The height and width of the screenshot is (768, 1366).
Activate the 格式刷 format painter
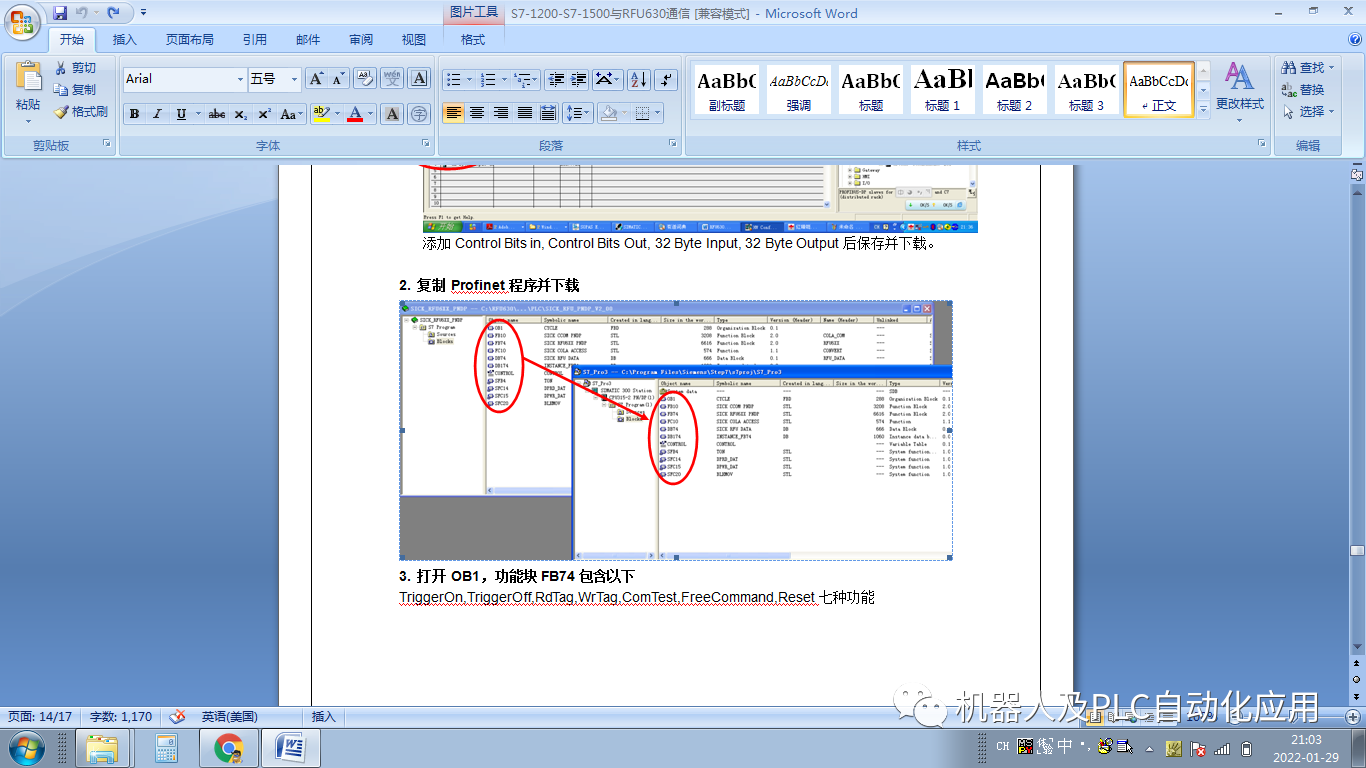tap(81, 112)
